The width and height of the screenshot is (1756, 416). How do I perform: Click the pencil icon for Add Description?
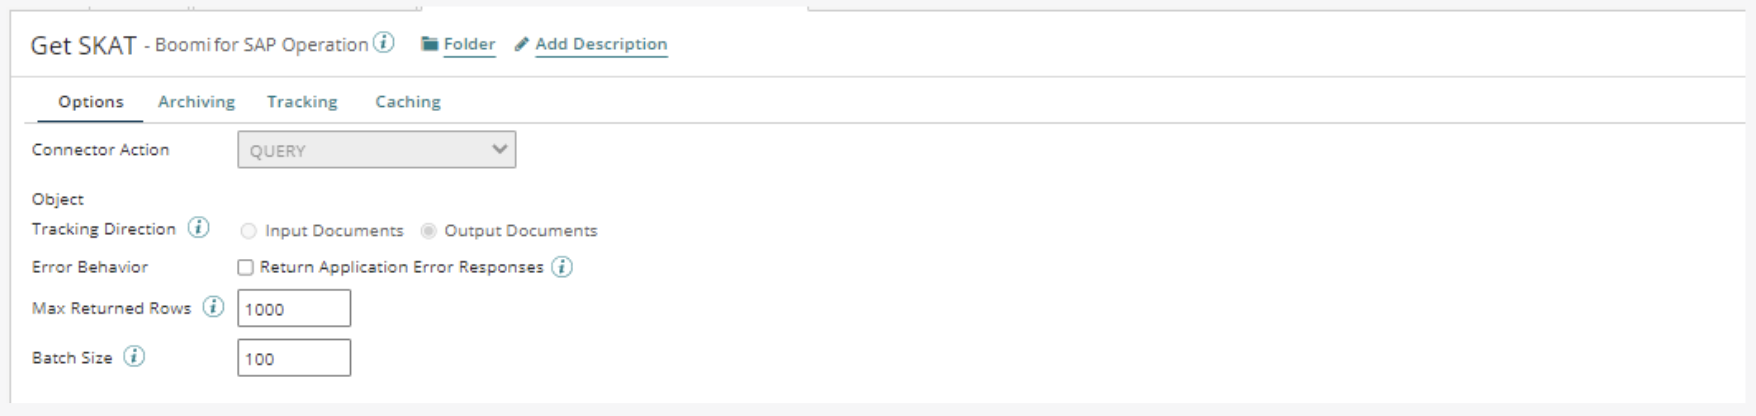(x=522, y=44)
